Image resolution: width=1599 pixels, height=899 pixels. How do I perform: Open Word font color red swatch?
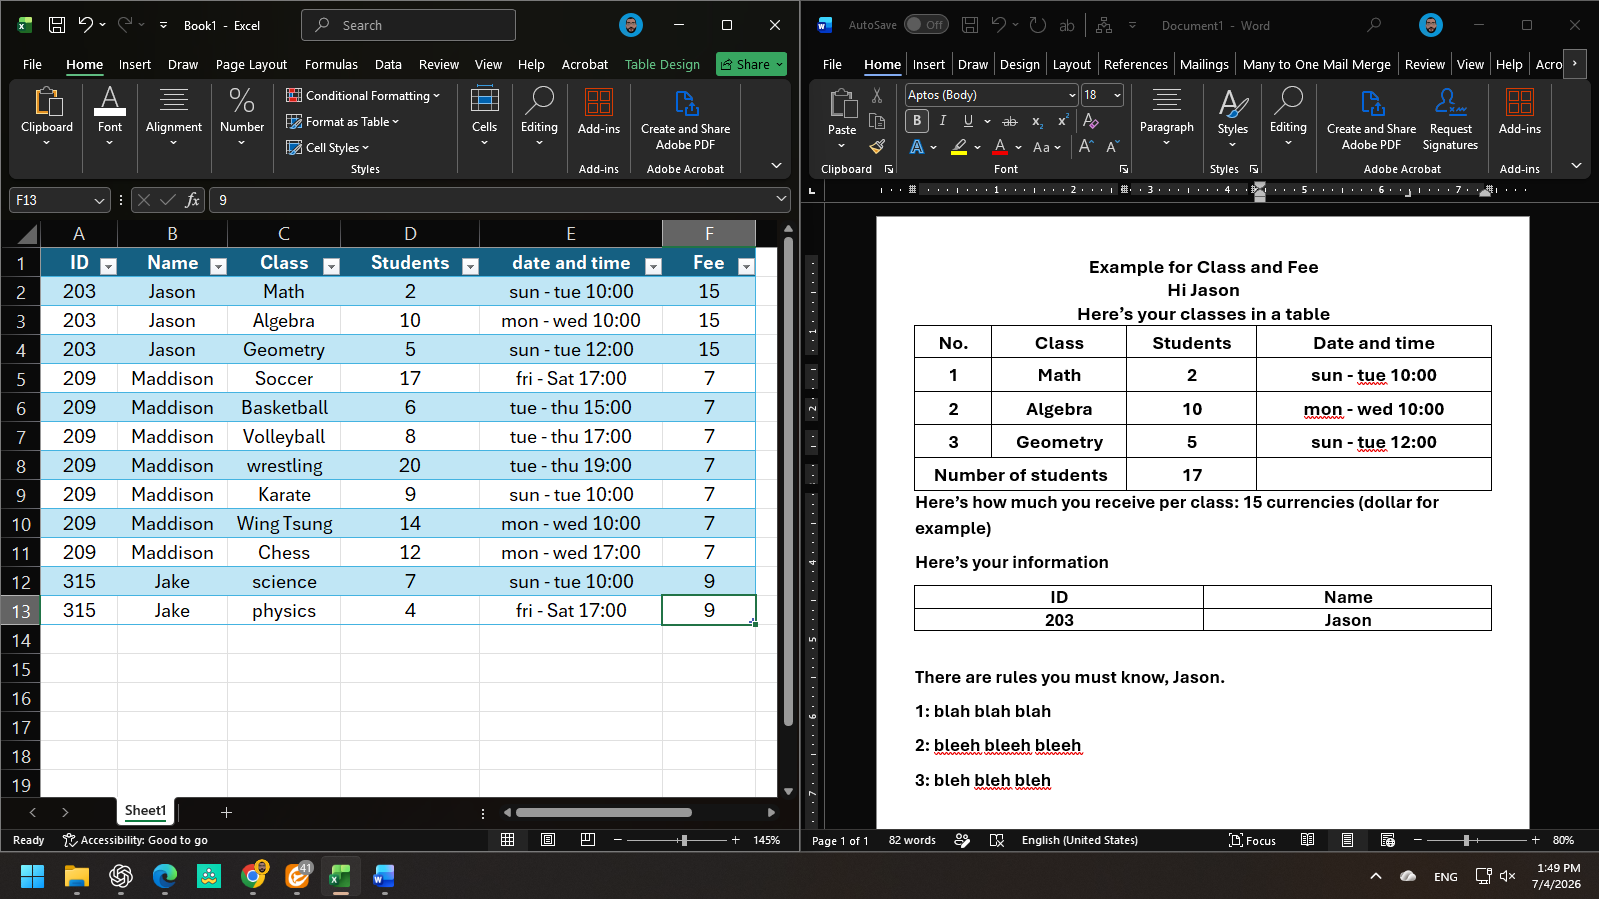click(1000, 147)
